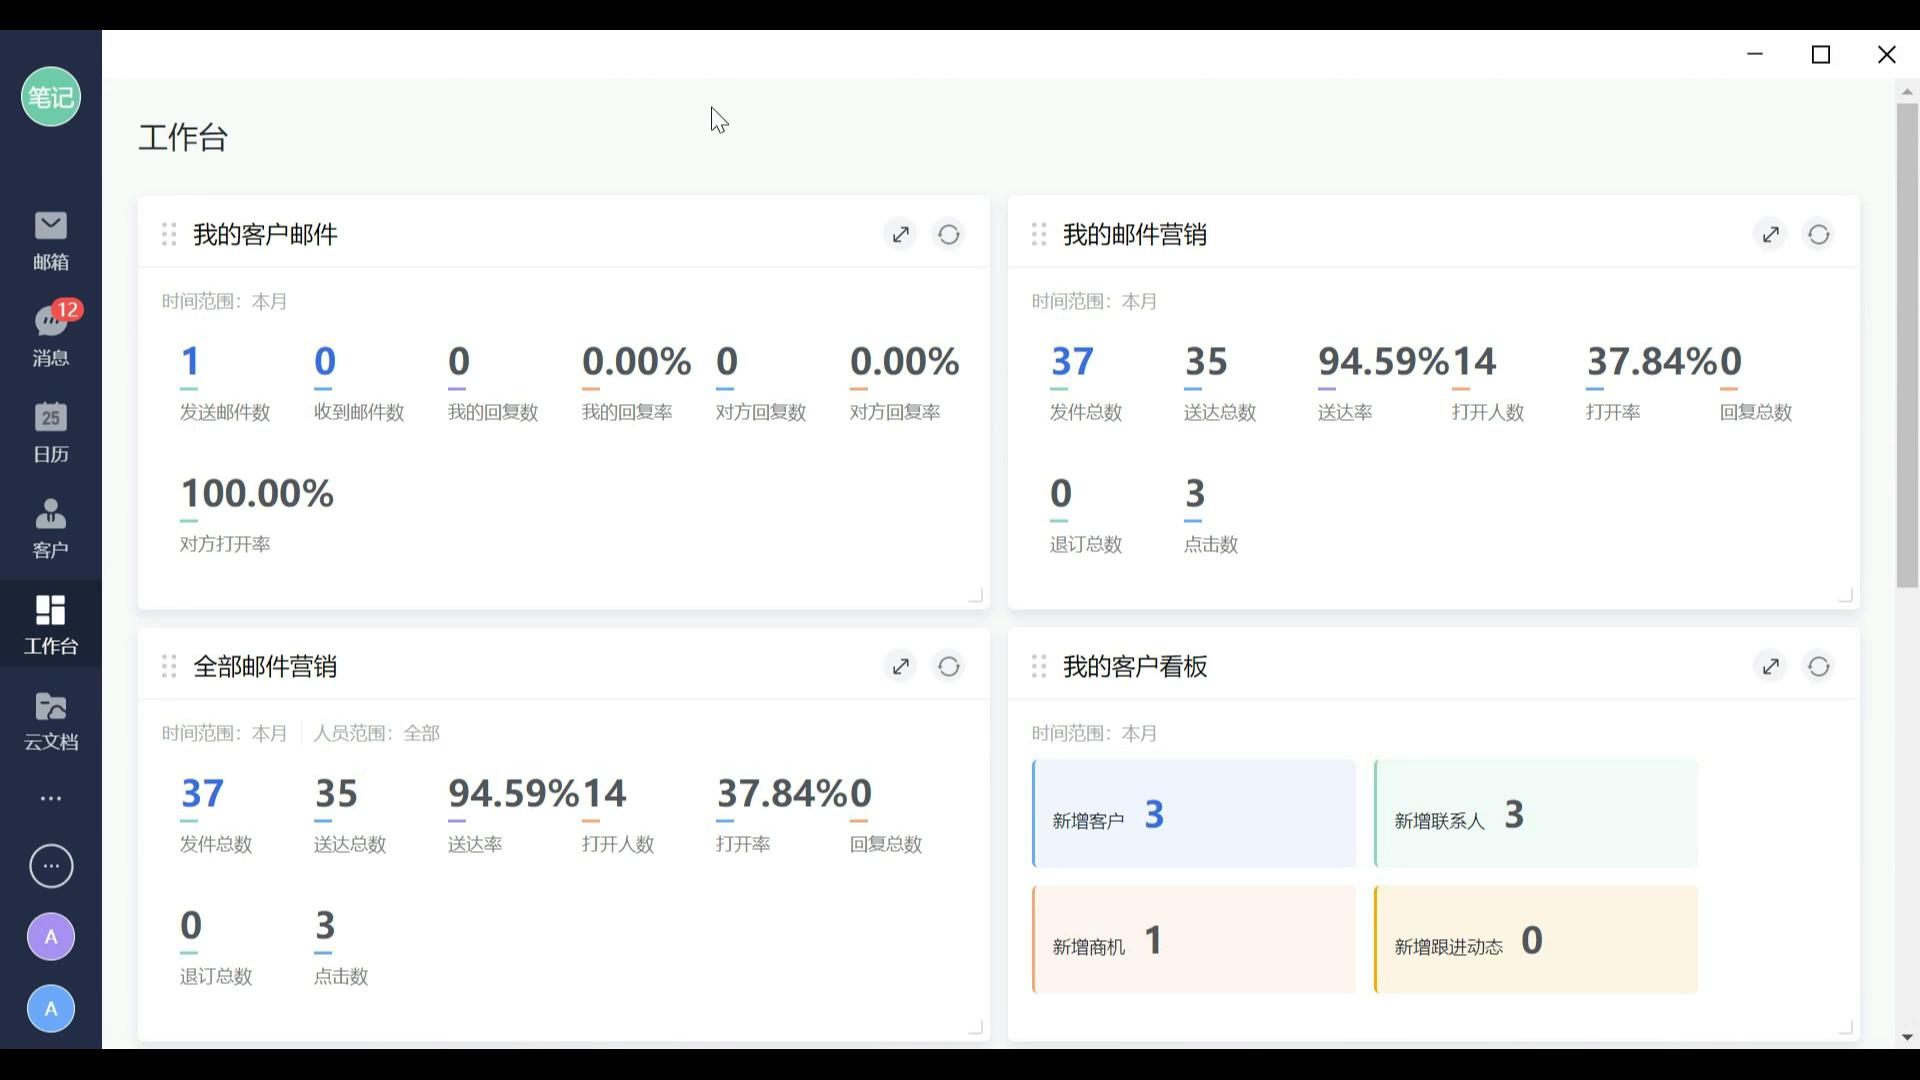Image resolution: width=1920 pixels, height=1080 pixels.
Task: Maximize the application window
Action: 1821,54
